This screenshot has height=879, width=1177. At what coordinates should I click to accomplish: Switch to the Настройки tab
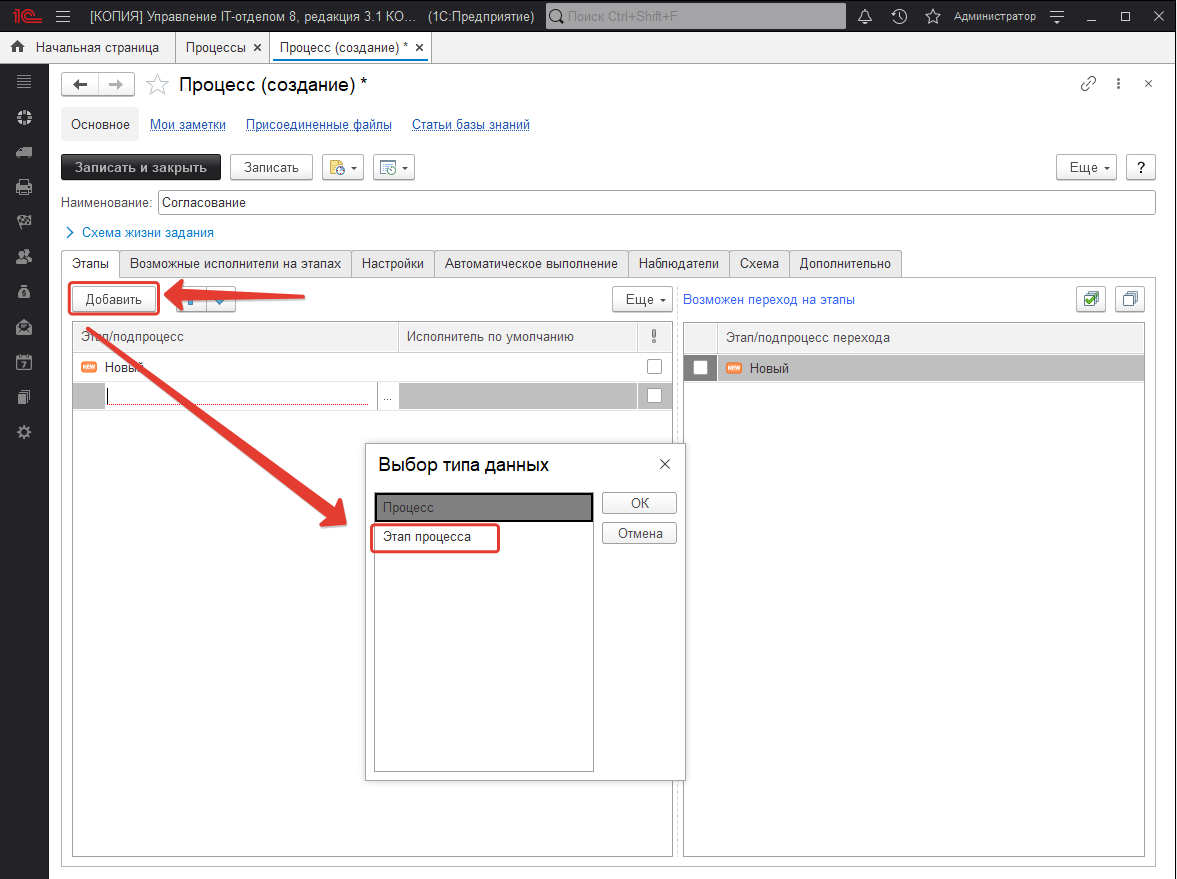[x=393, y=263]
